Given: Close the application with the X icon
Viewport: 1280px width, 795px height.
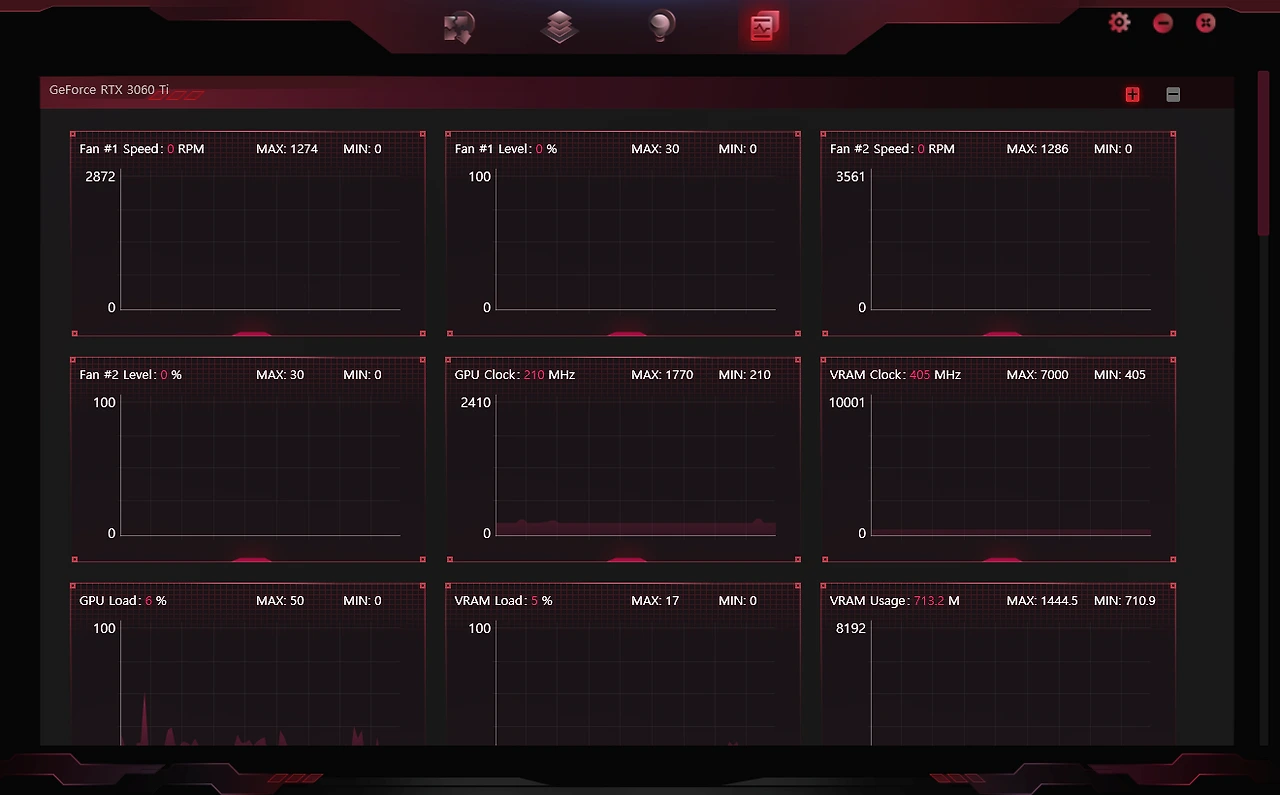Looking at the screenshot, I should click(x=1206, y=22).
